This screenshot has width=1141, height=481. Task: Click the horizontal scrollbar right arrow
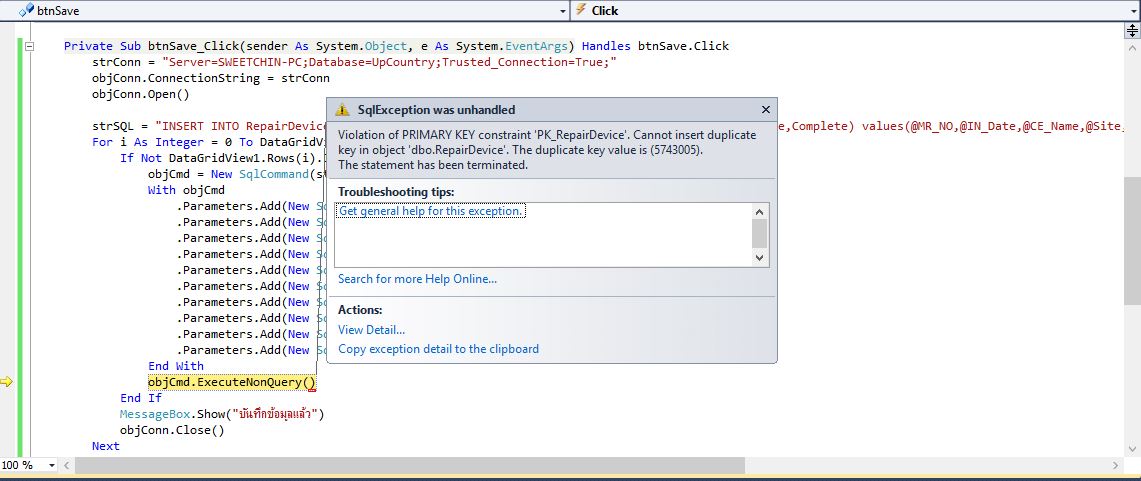(x=1116, y=466)
